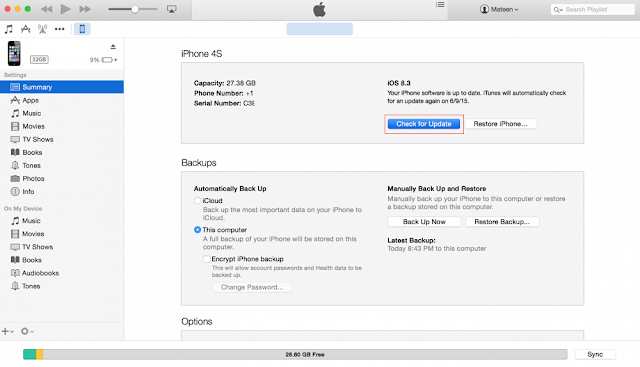Click the fast-forward button
Screen dimensions: 640x367
pyautogui.click(x=85, y=9)
